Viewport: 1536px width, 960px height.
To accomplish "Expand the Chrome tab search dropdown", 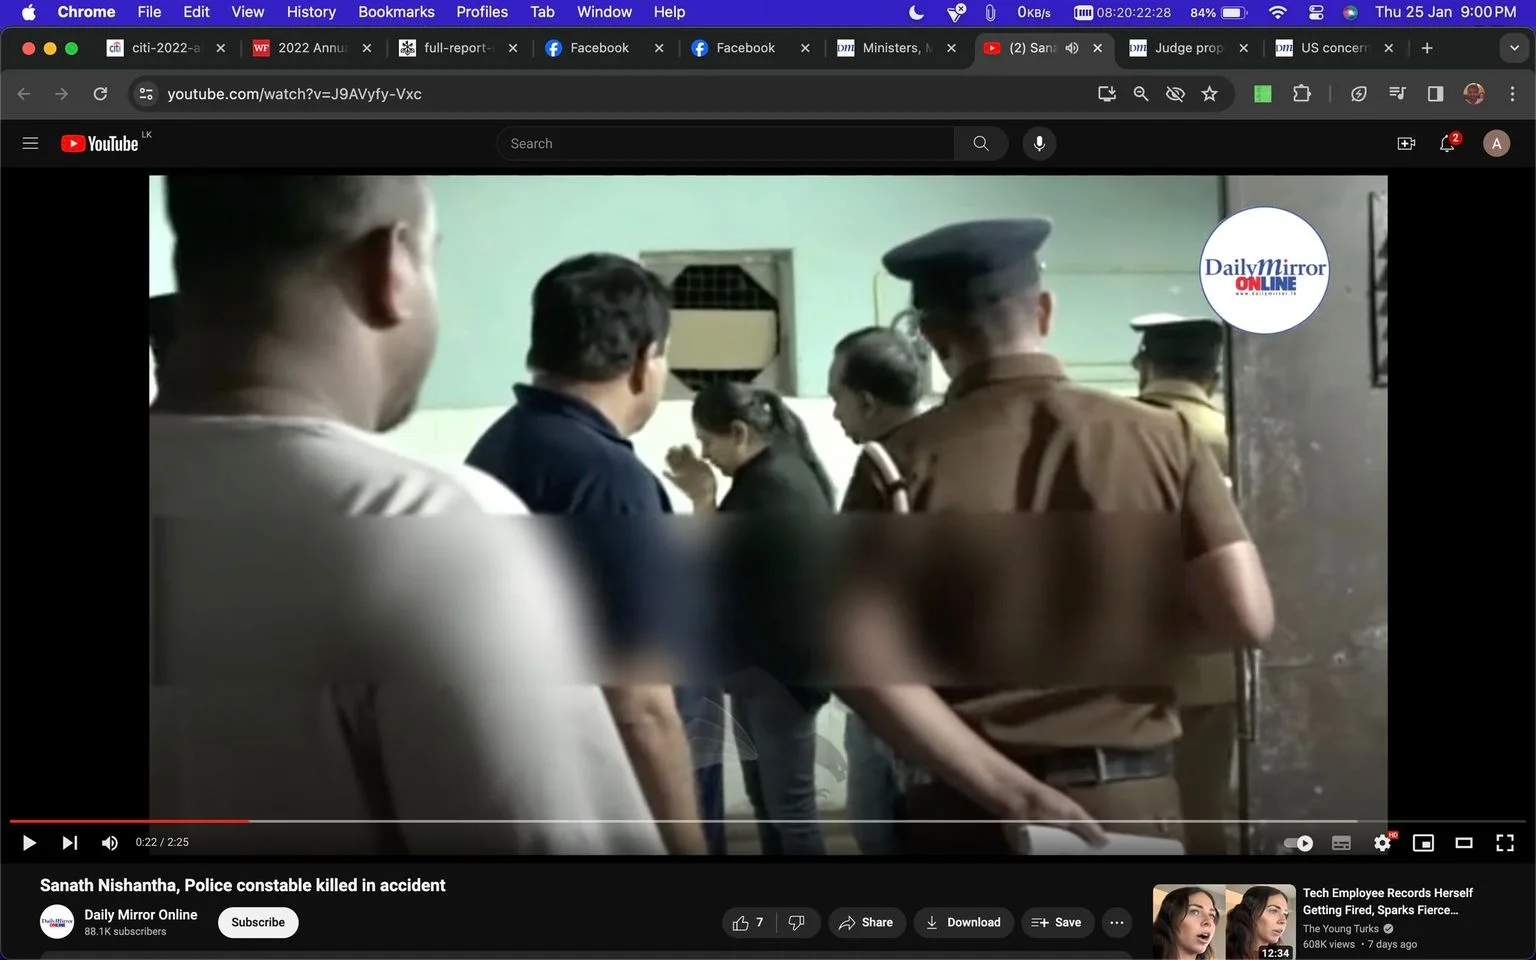I will (x=1514, y=48).
